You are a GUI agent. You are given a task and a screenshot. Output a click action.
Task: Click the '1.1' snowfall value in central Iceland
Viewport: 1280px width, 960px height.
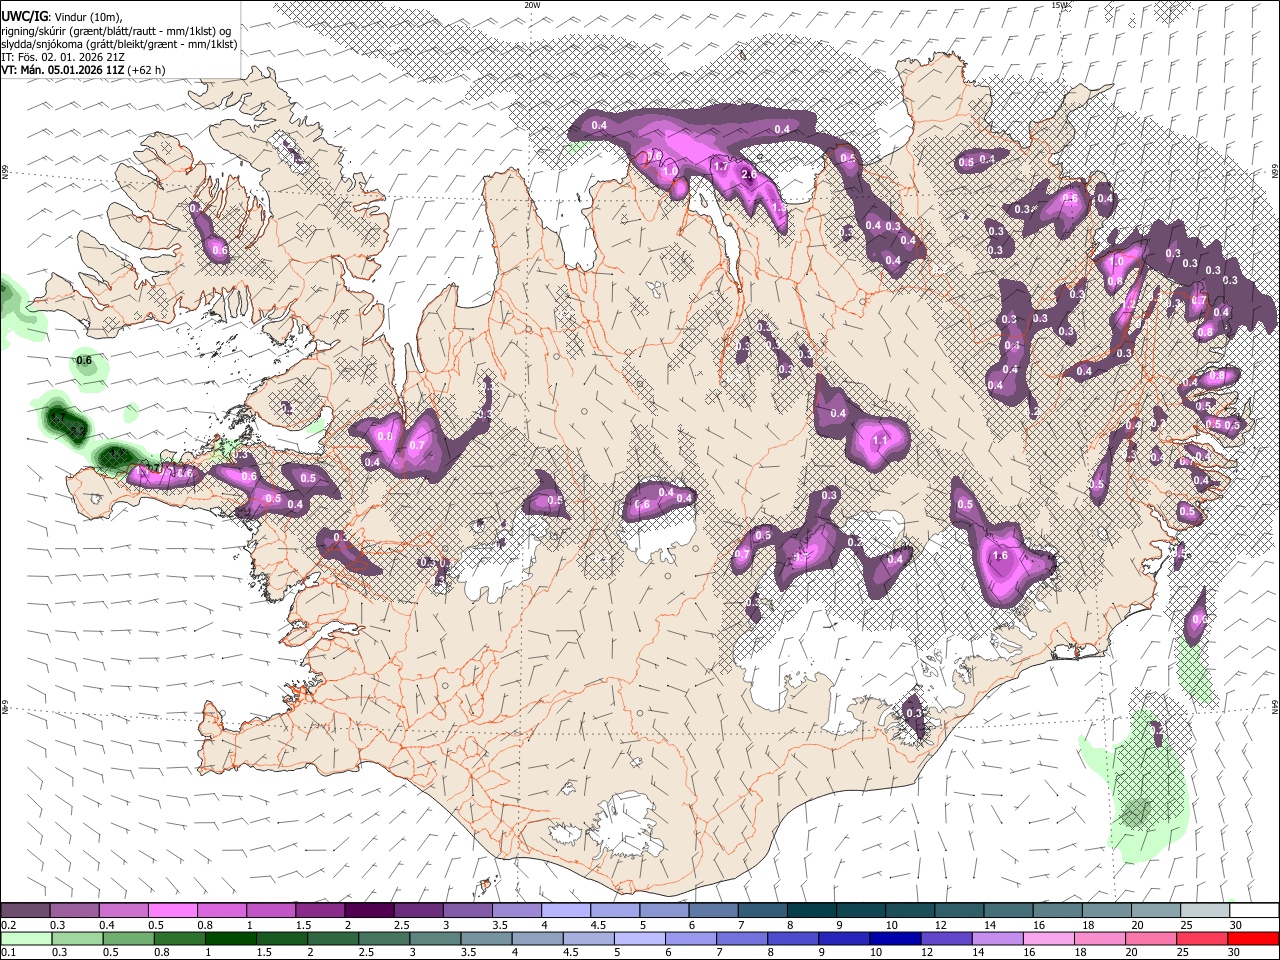pos(881,440)
